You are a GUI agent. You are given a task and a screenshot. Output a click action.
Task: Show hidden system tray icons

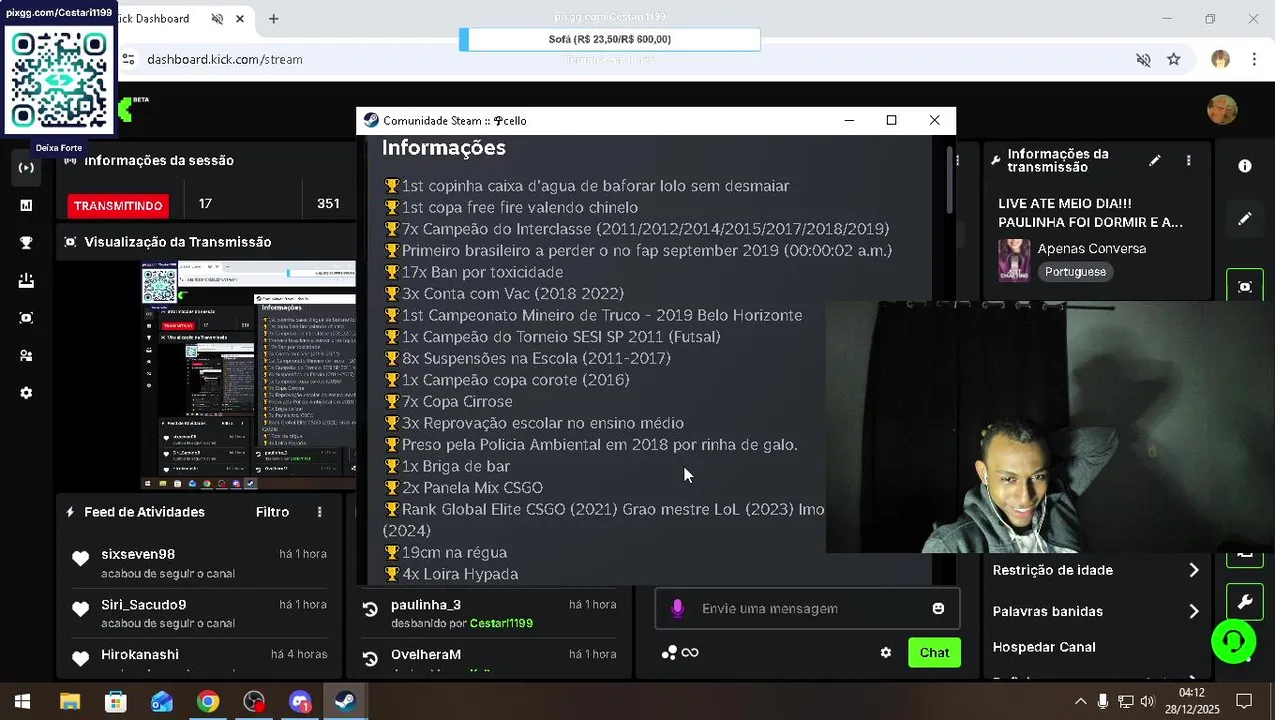pos(1080,701)
